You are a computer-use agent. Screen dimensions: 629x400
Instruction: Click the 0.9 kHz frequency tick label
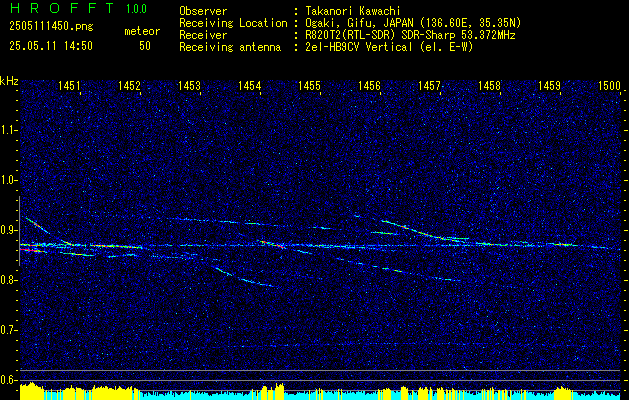click(x=7, y=230)
